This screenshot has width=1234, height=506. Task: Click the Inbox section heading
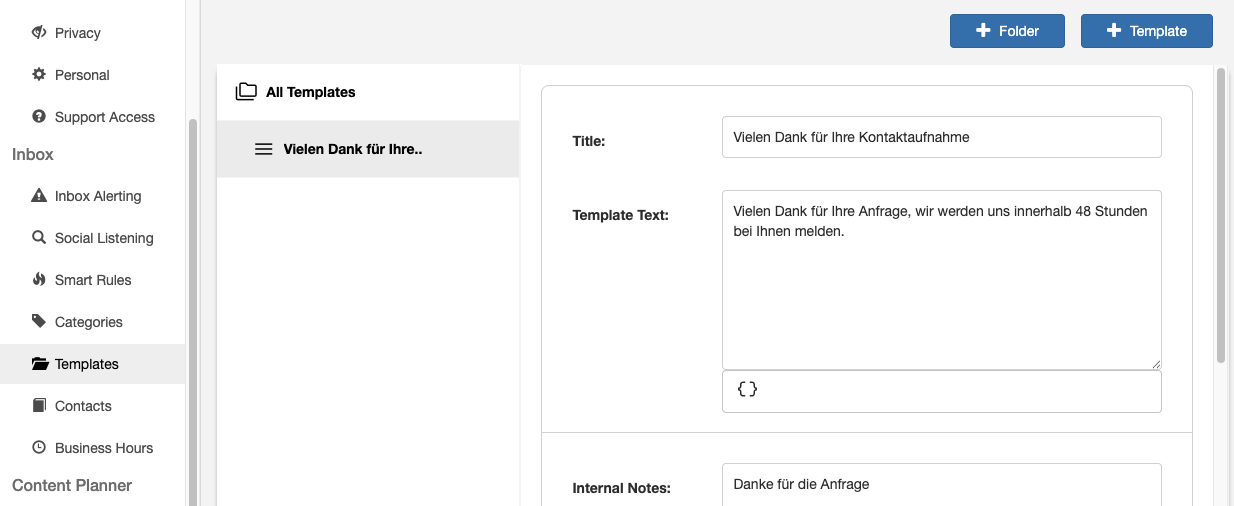pyautogui.click(x=33, y=154)
